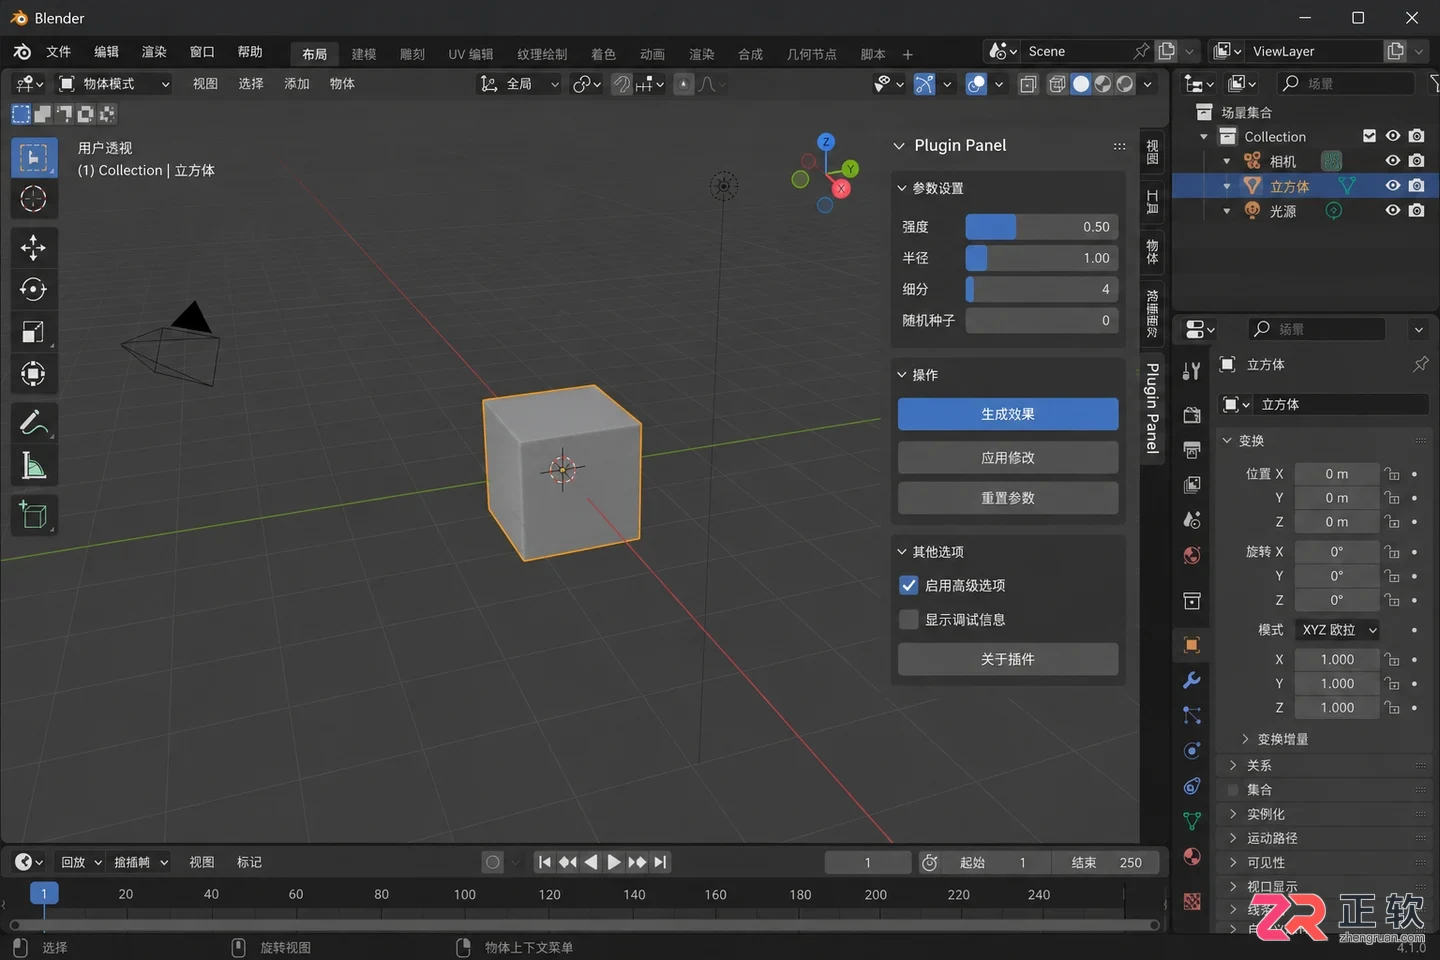This screenshot has height=960, width=1440.
Task: Lock the 位置 X value
Action: (1391, 474)
